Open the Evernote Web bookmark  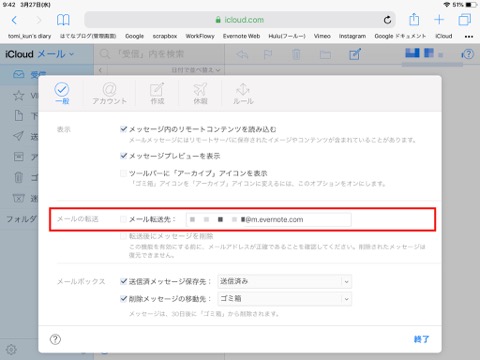click(x=241, y=36)
